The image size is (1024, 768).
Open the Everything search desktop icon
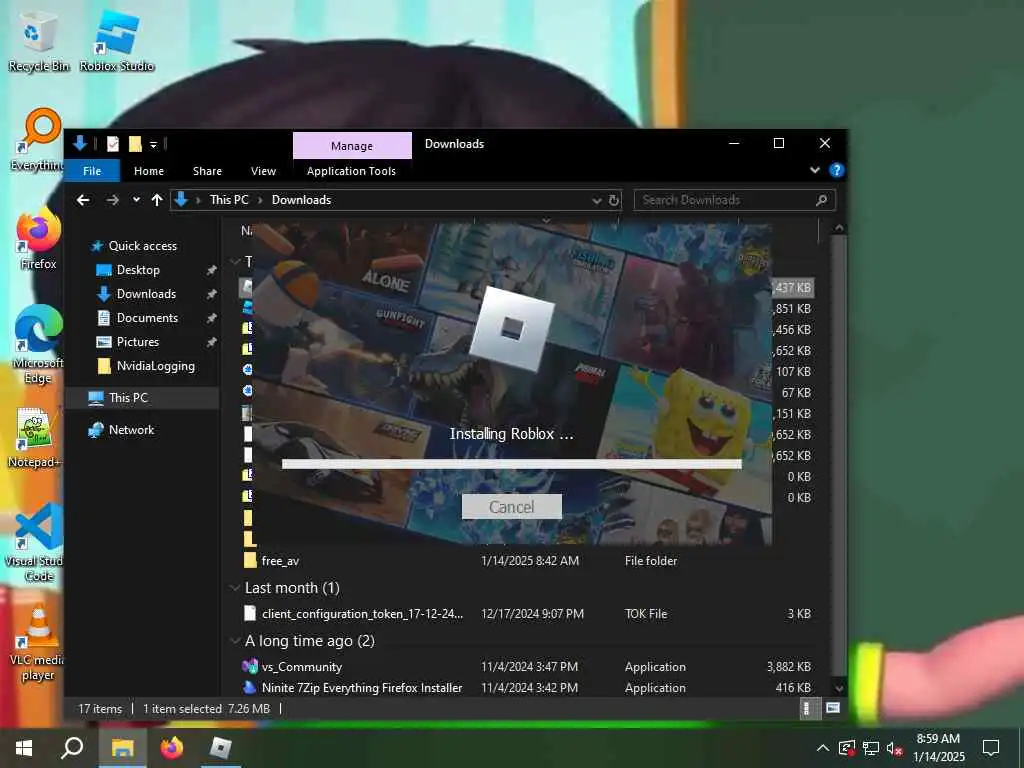tap(38, 140)
